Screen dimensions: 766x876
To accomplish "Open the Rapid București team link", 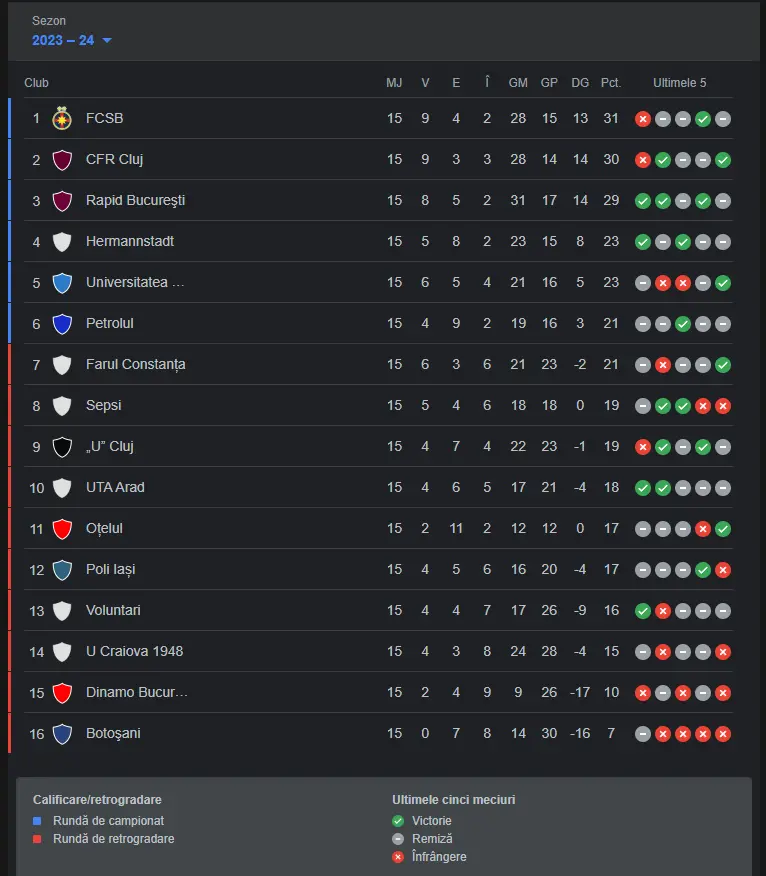I will 135,201.
